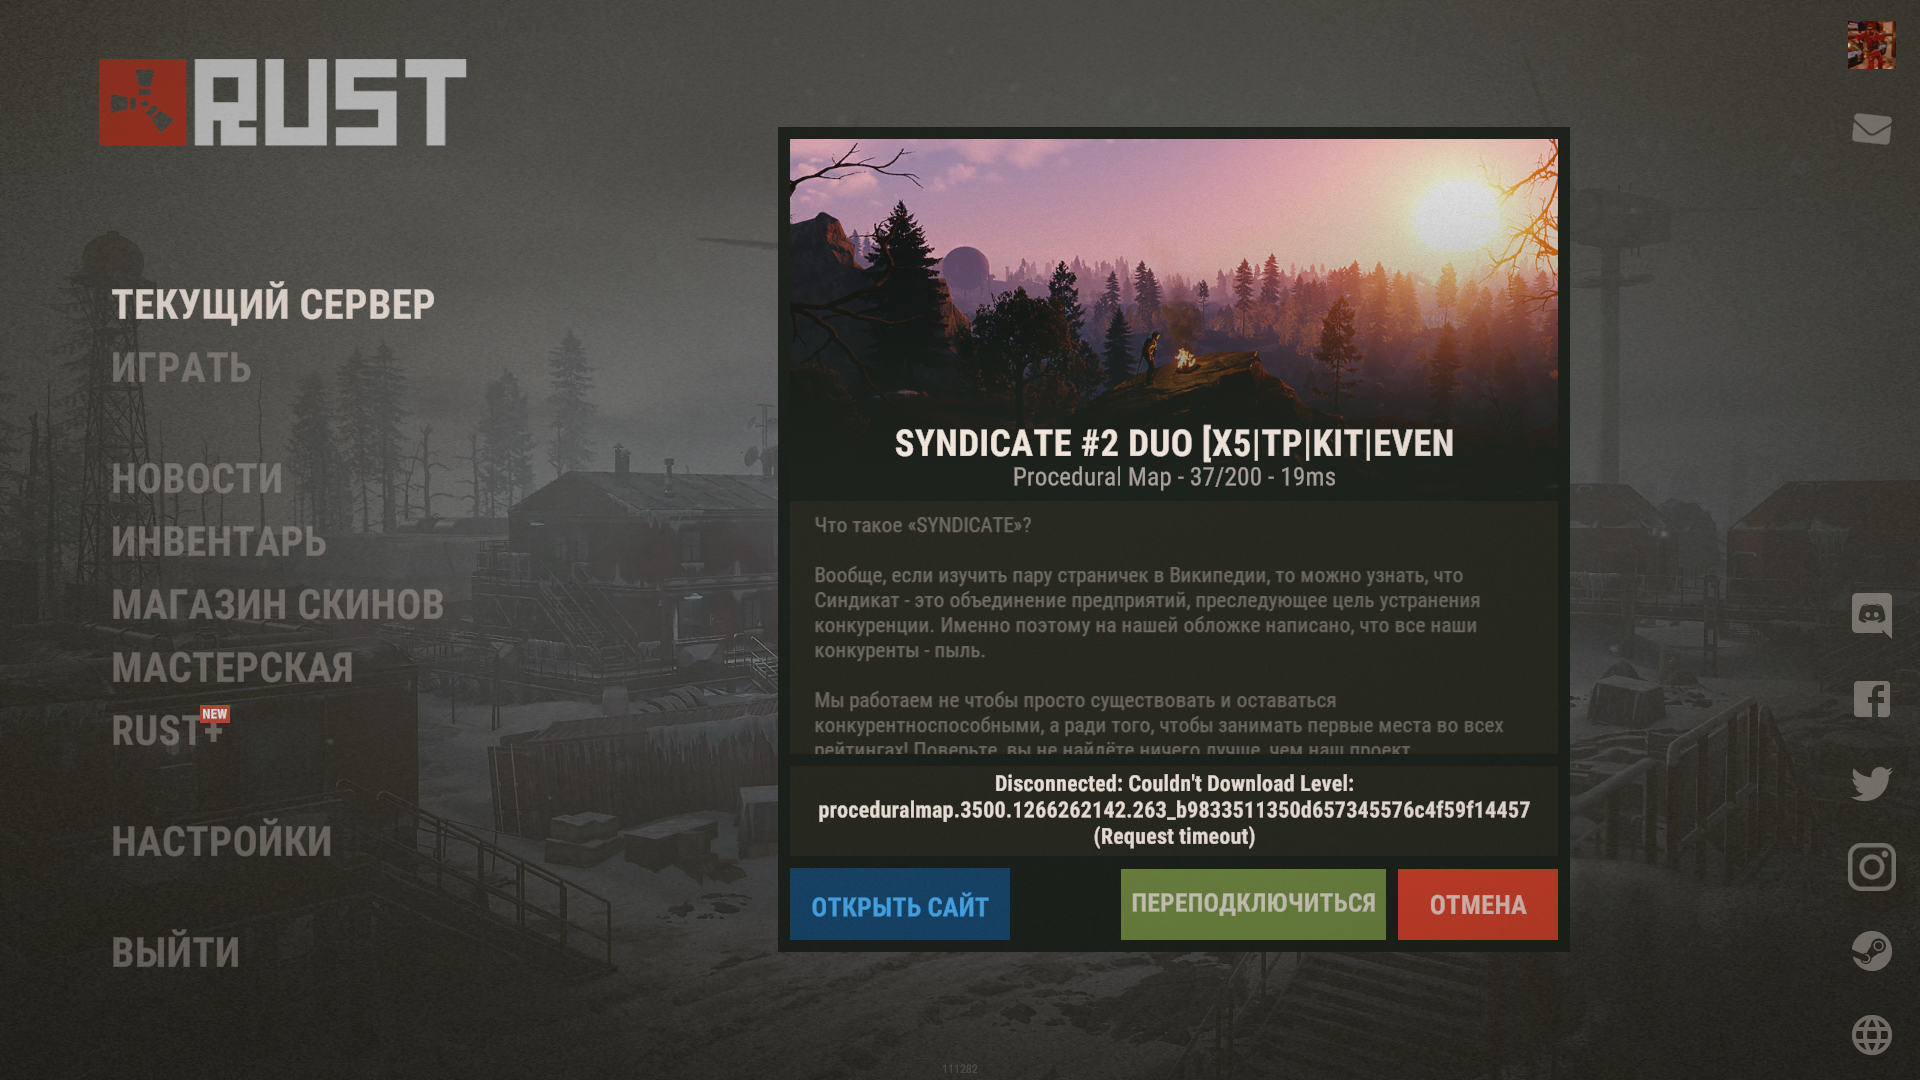The width and height of the screenshot is (1920, 1080).
Task: Click ВЫЙТИ to quit the game
Action: (x=175, y=953)
